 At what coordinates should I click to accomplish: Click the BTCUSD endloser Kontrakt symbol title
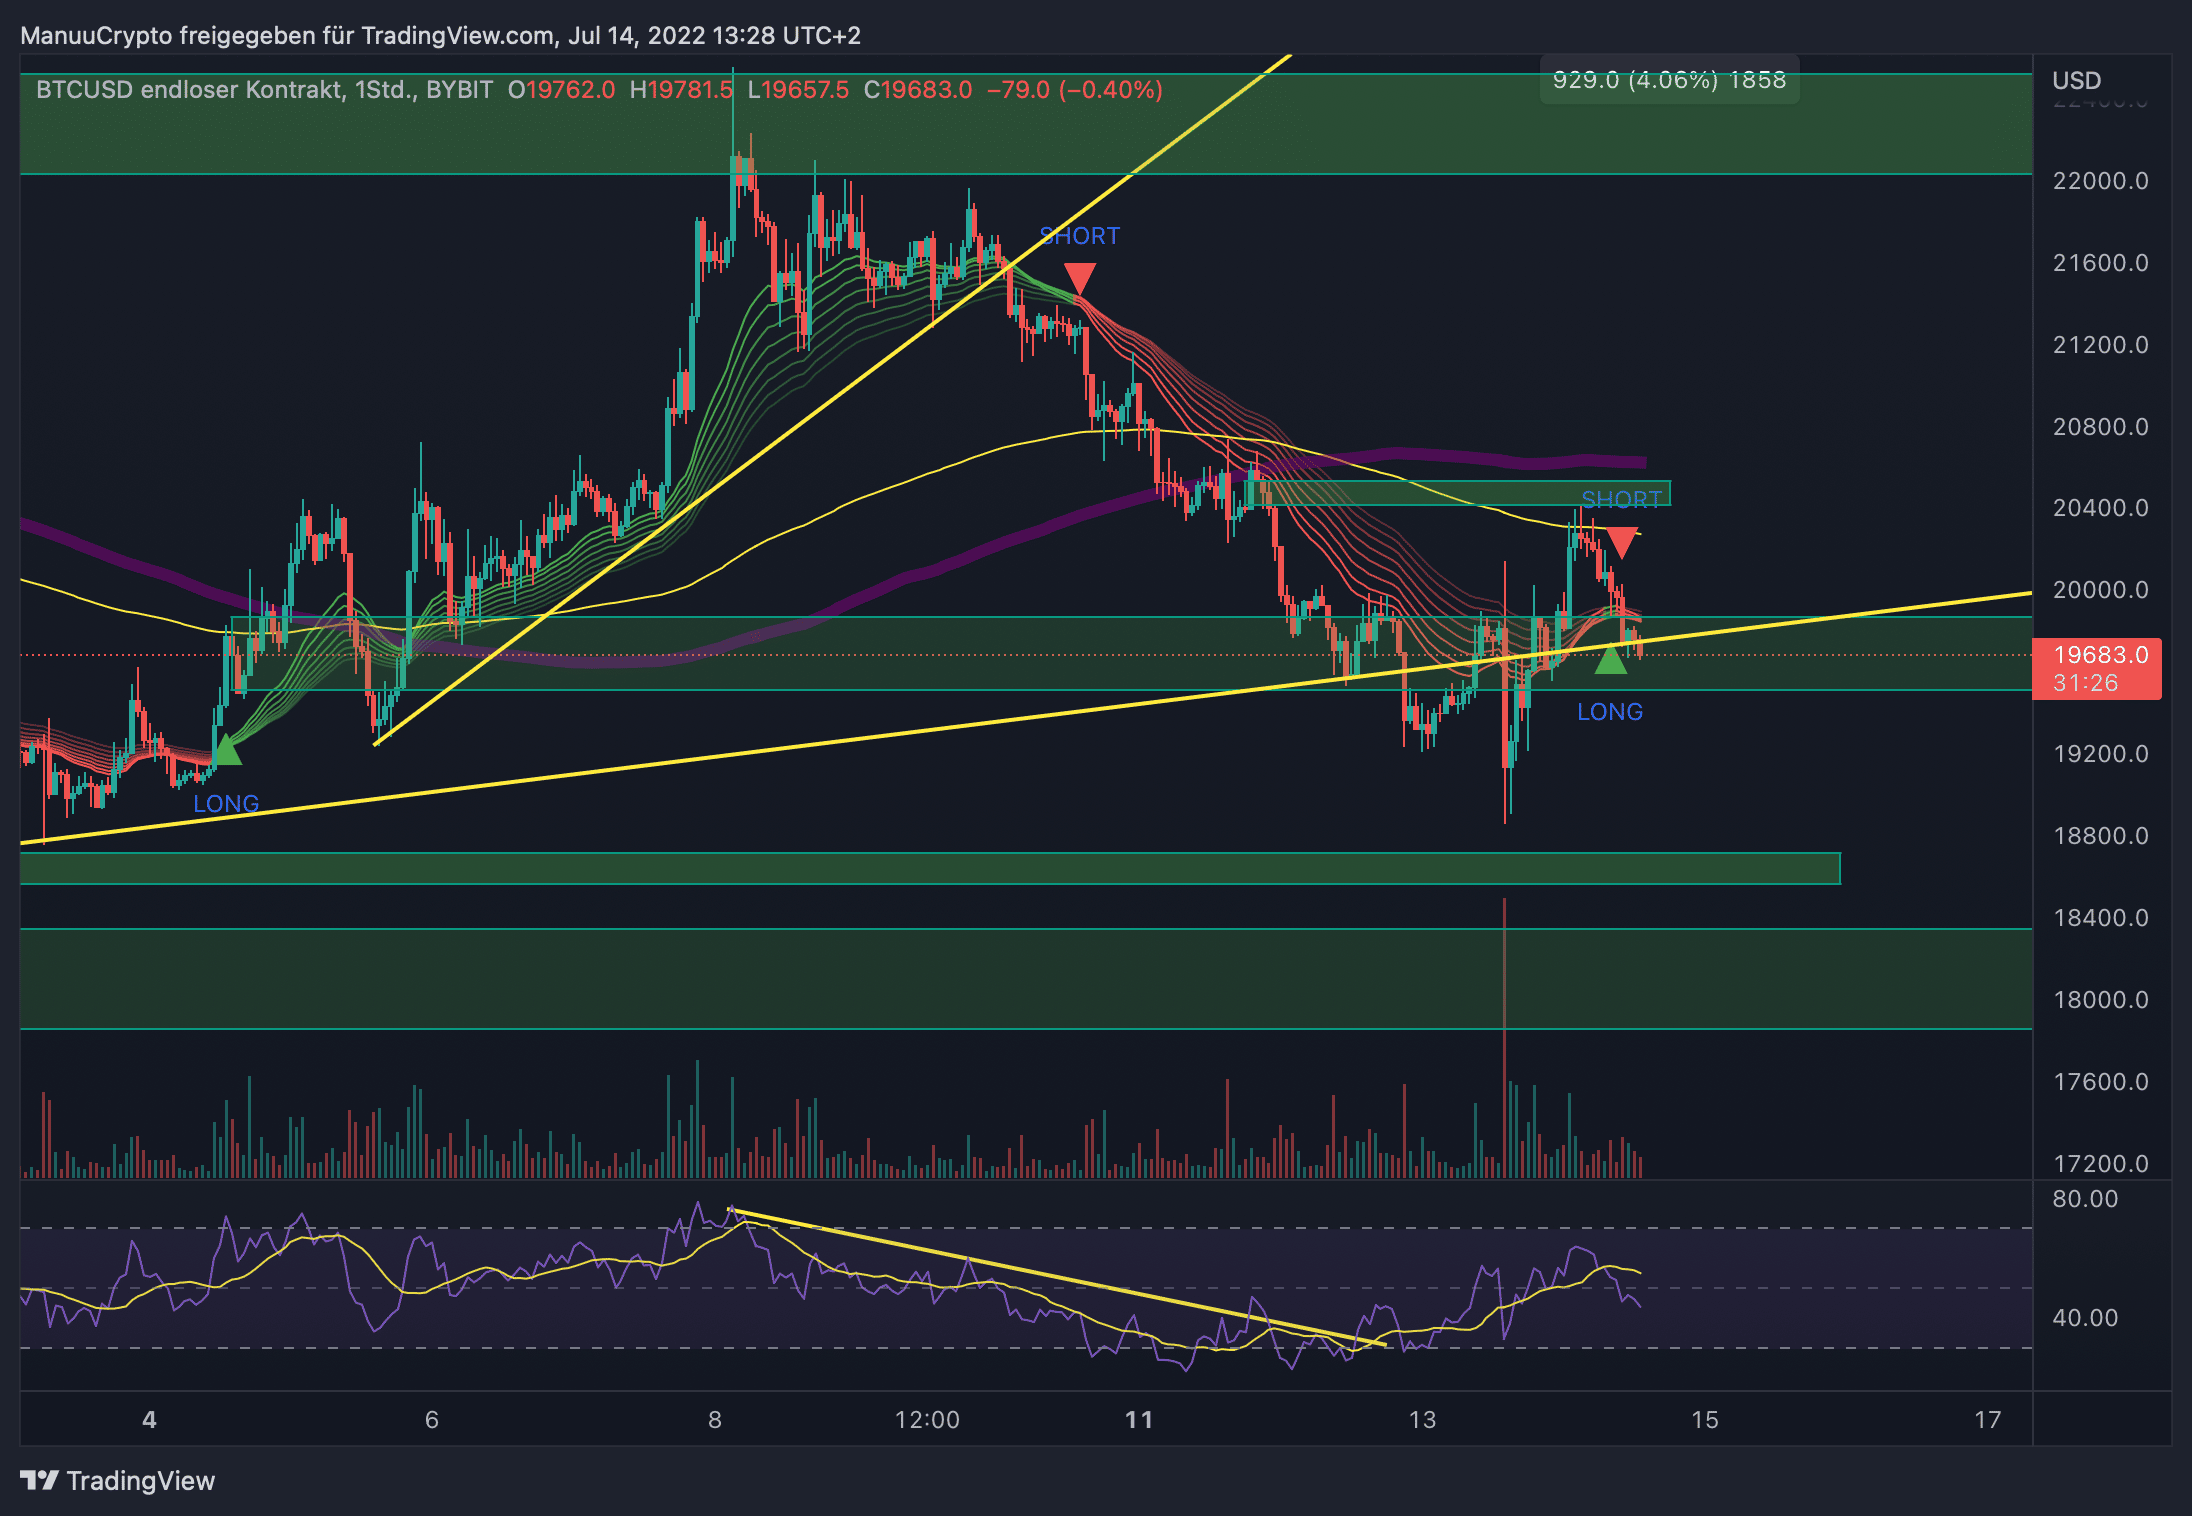[264, 90]
